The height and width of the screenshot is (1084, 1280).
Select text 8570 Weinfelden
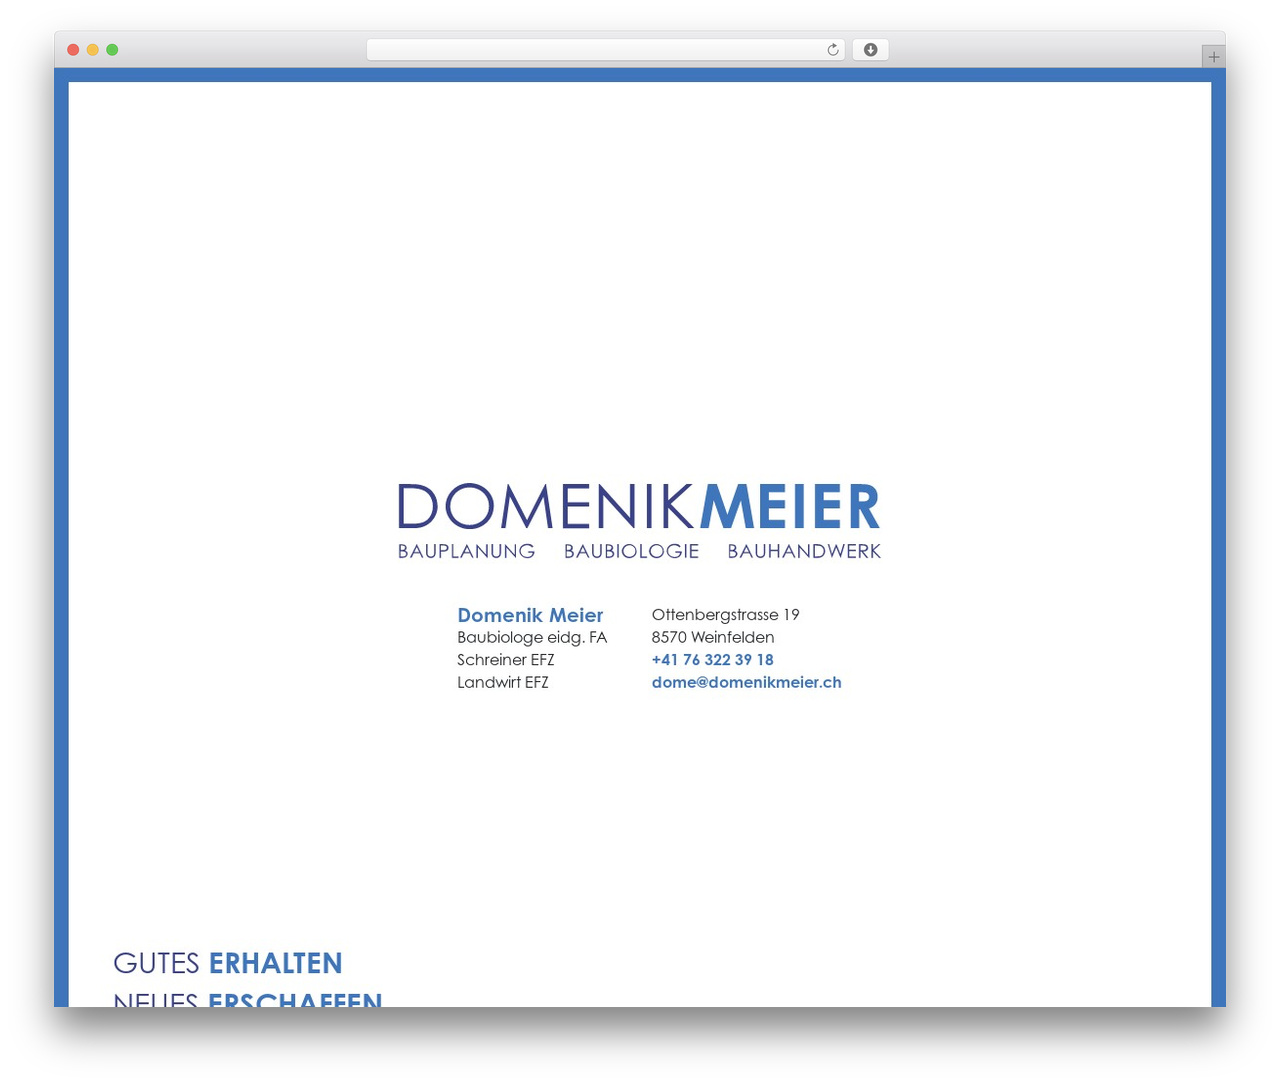point(712,637)
